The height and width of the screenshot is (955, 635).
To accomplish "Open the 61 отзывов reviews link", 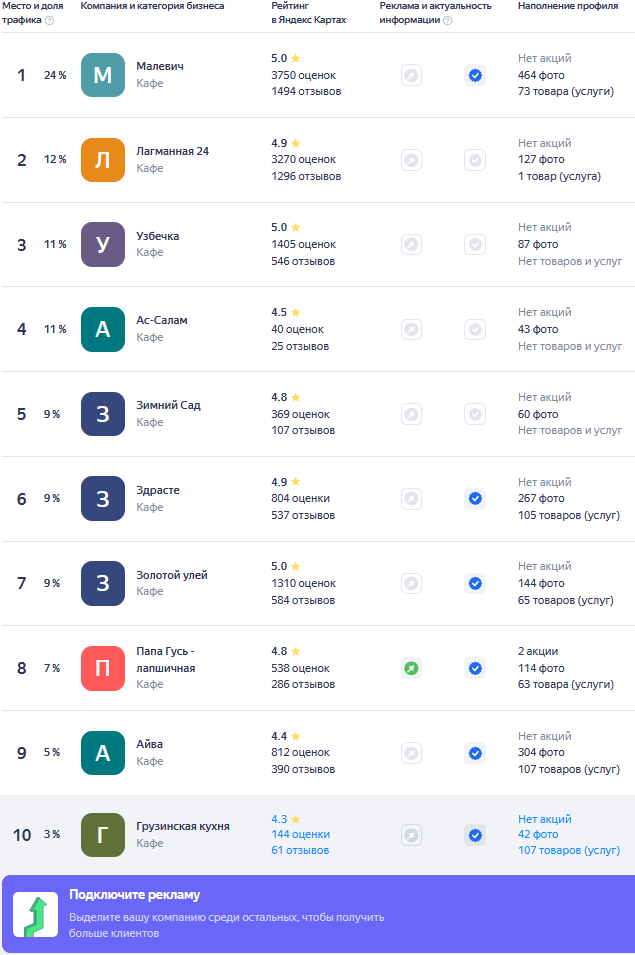I will (300, 850).
